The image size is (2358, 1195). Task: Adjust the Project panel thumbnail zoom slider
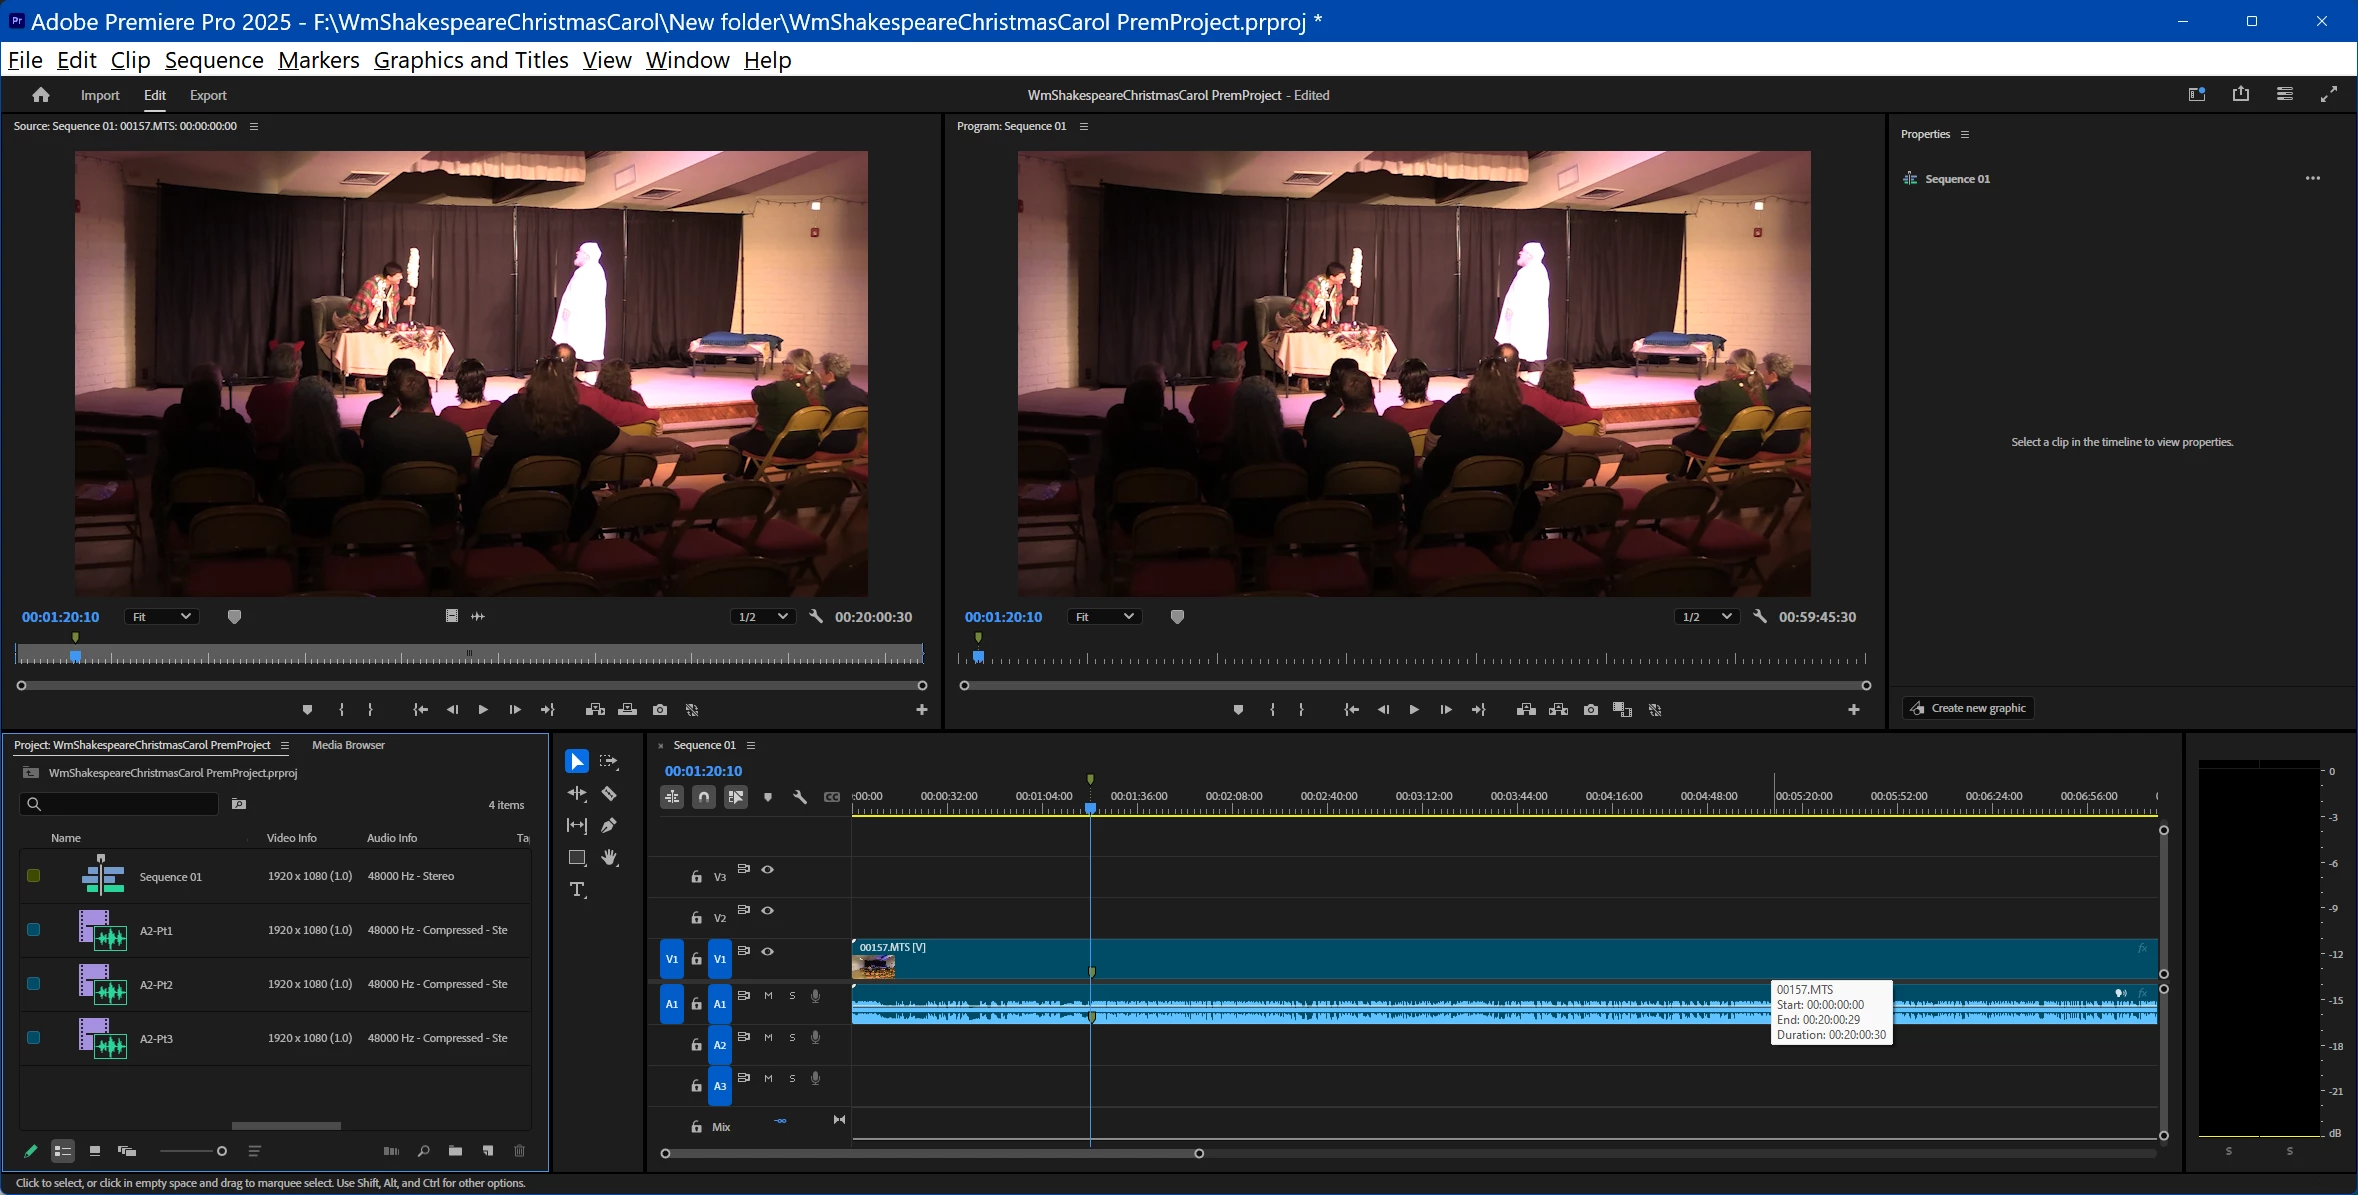(x=221, y=1151)
